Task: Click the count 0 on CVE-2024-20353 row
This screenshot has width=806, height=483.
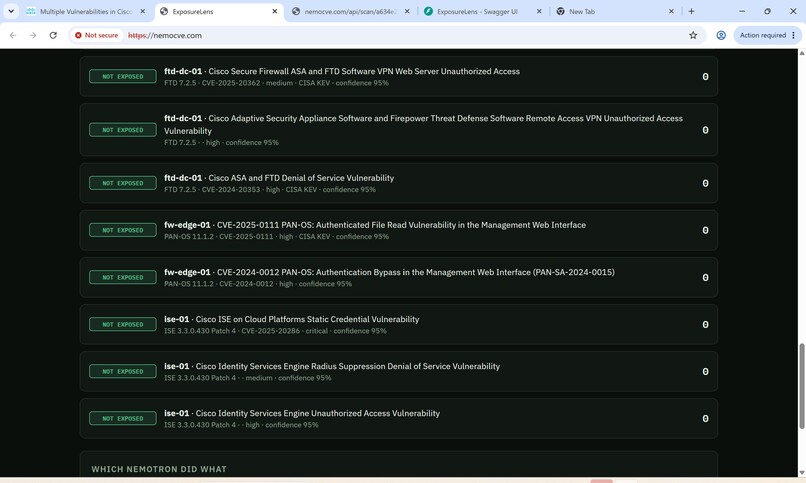Action: [x=705, y=183]
